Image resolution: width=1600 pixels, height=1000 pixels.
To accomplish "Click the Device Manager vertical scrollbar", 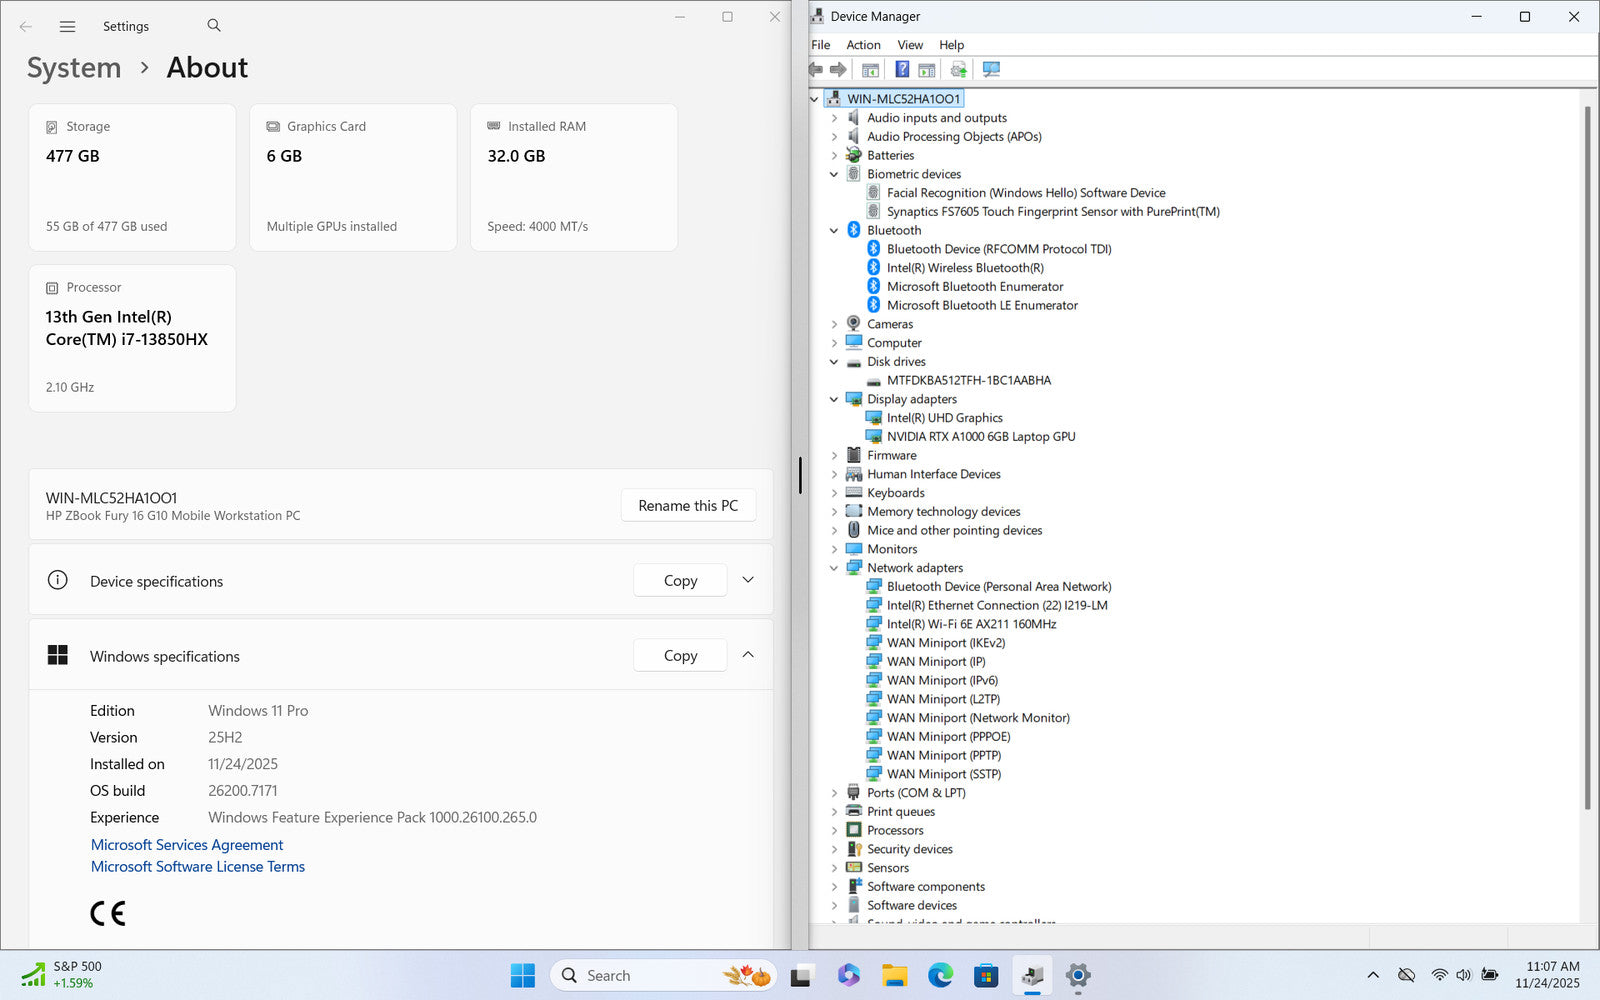I will tap(1587, 450).
